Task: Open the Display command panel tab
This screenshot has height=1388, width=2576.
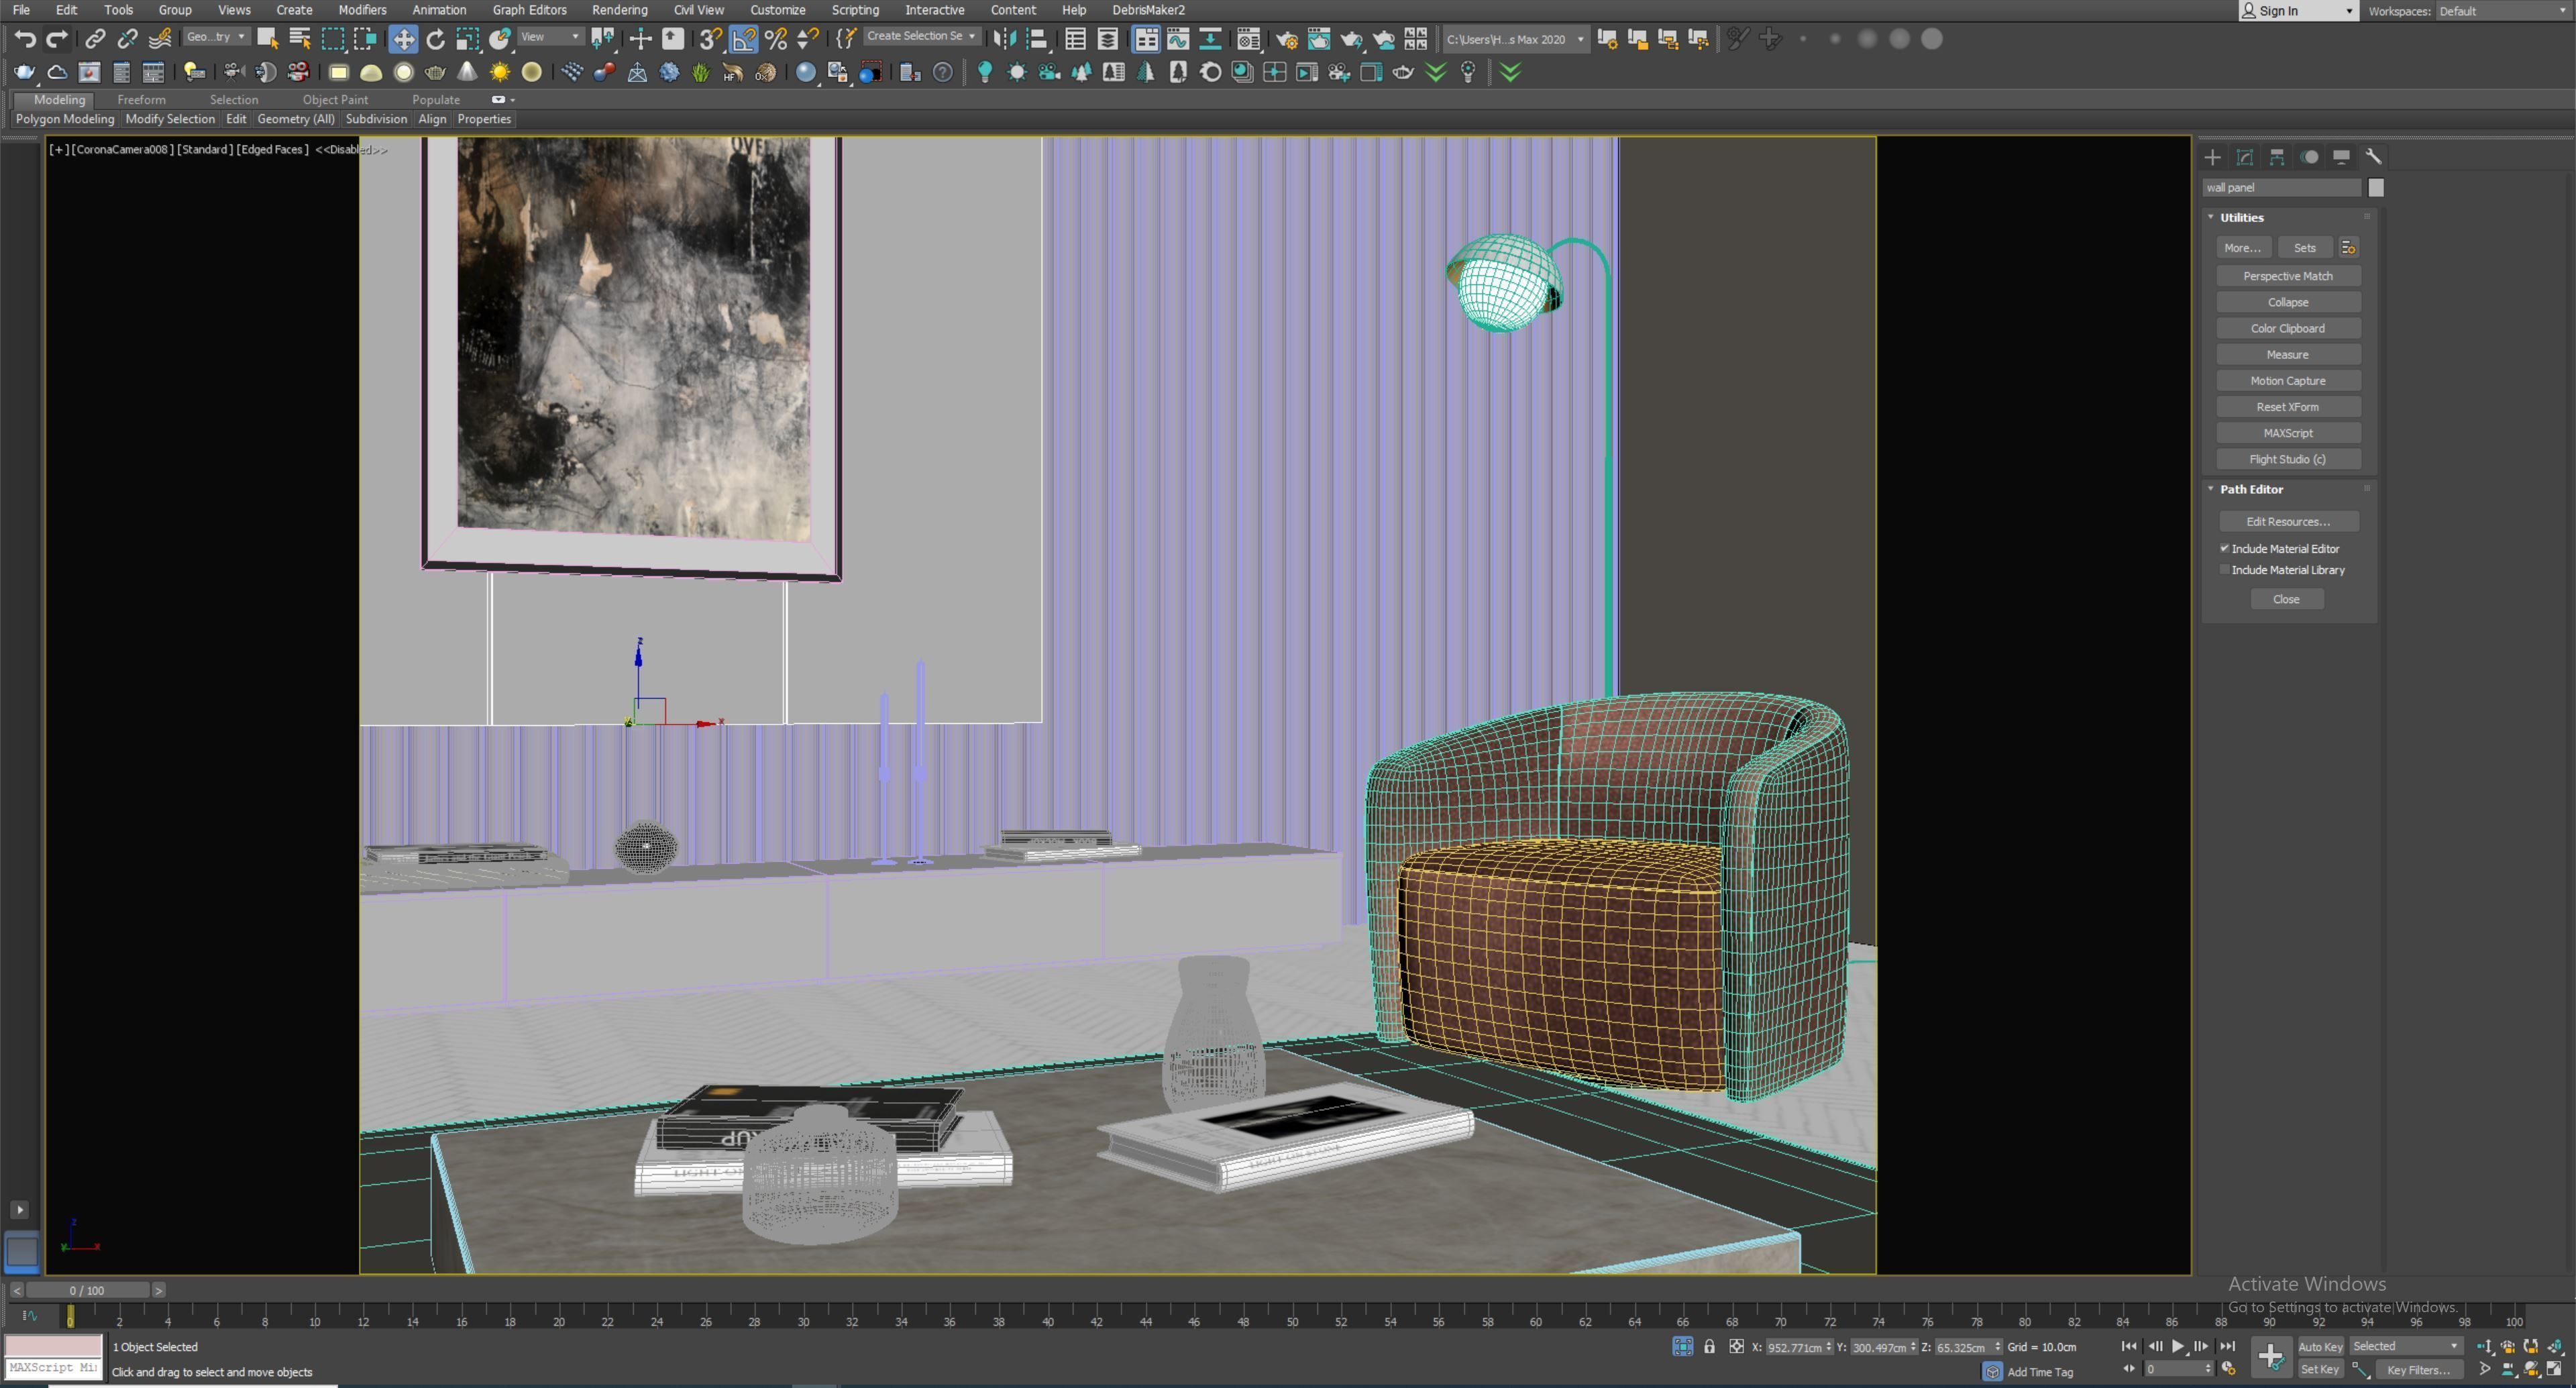Action: click(x=2341, y=157)
